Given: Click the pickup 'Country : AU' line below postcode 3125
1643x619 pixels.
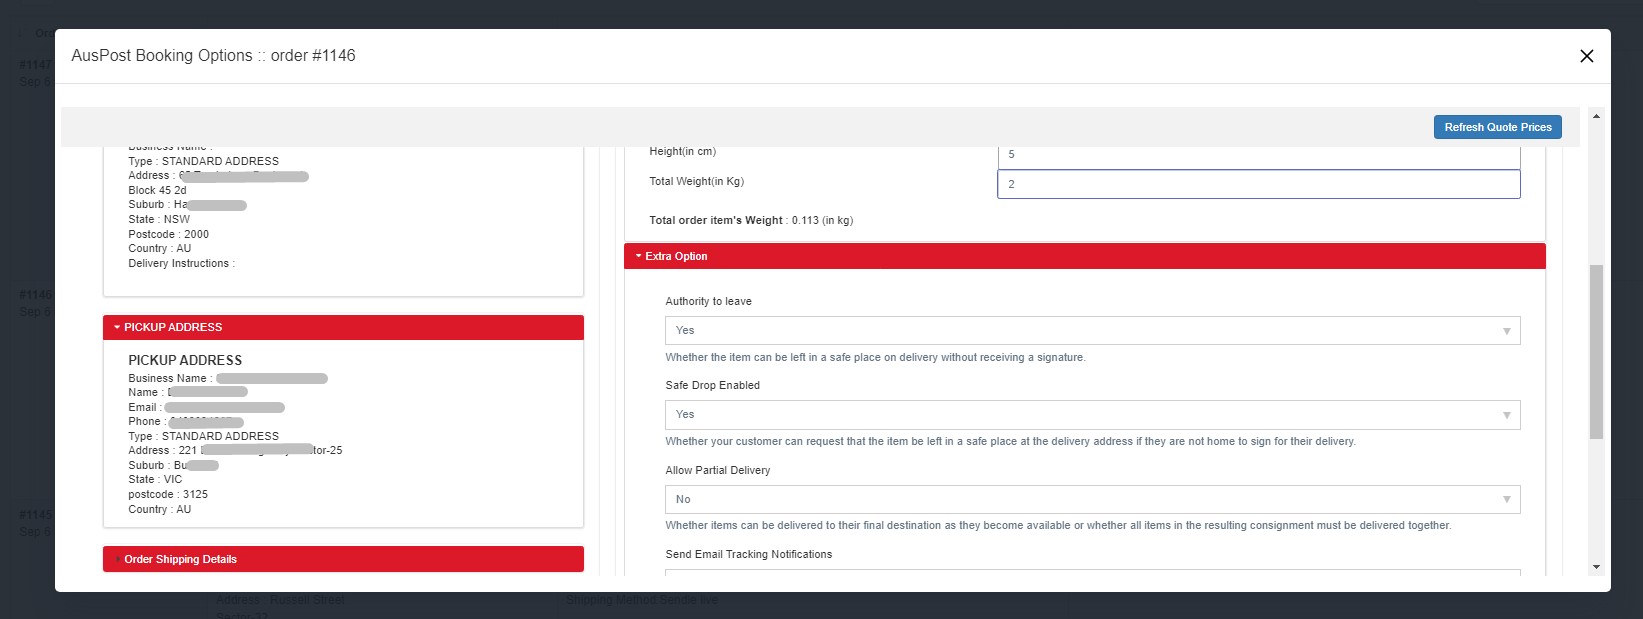Looking at the screenshot, I should click(160, 509).
